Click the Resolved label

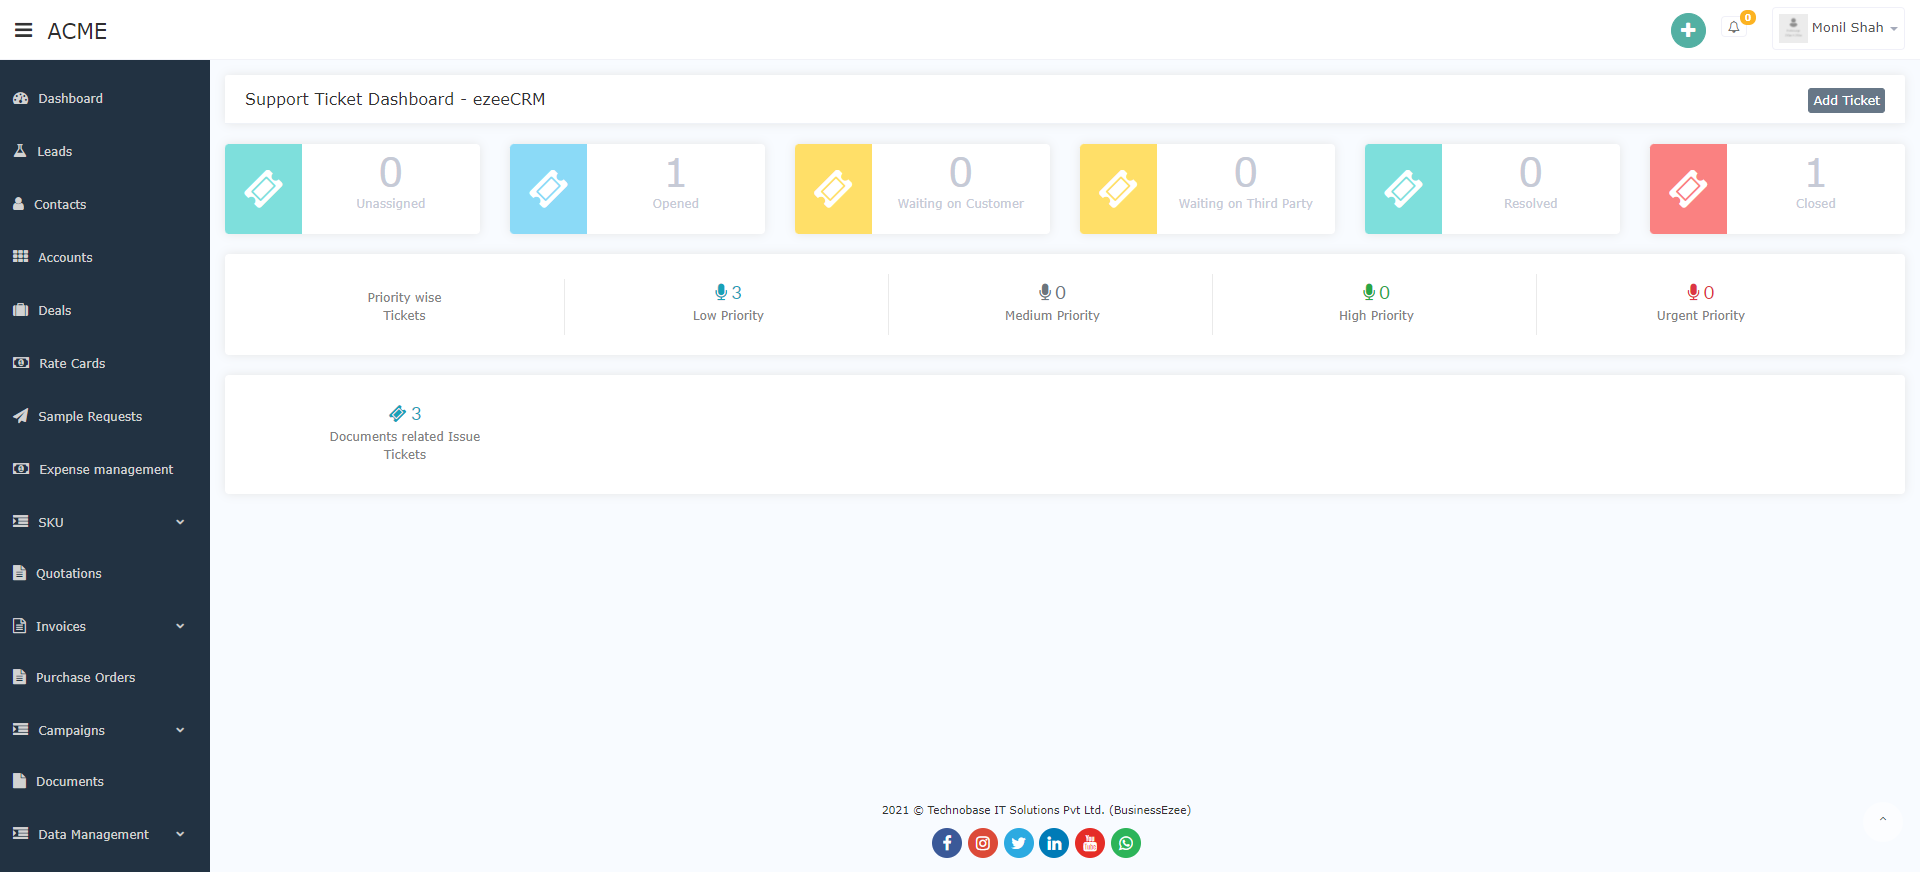point(1531,204)
